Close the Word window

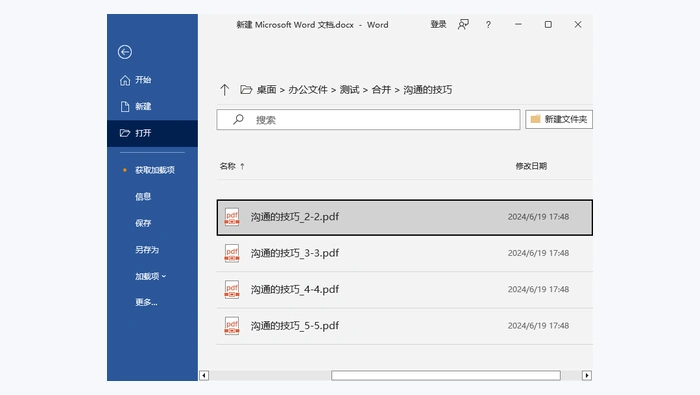(578, 25)
